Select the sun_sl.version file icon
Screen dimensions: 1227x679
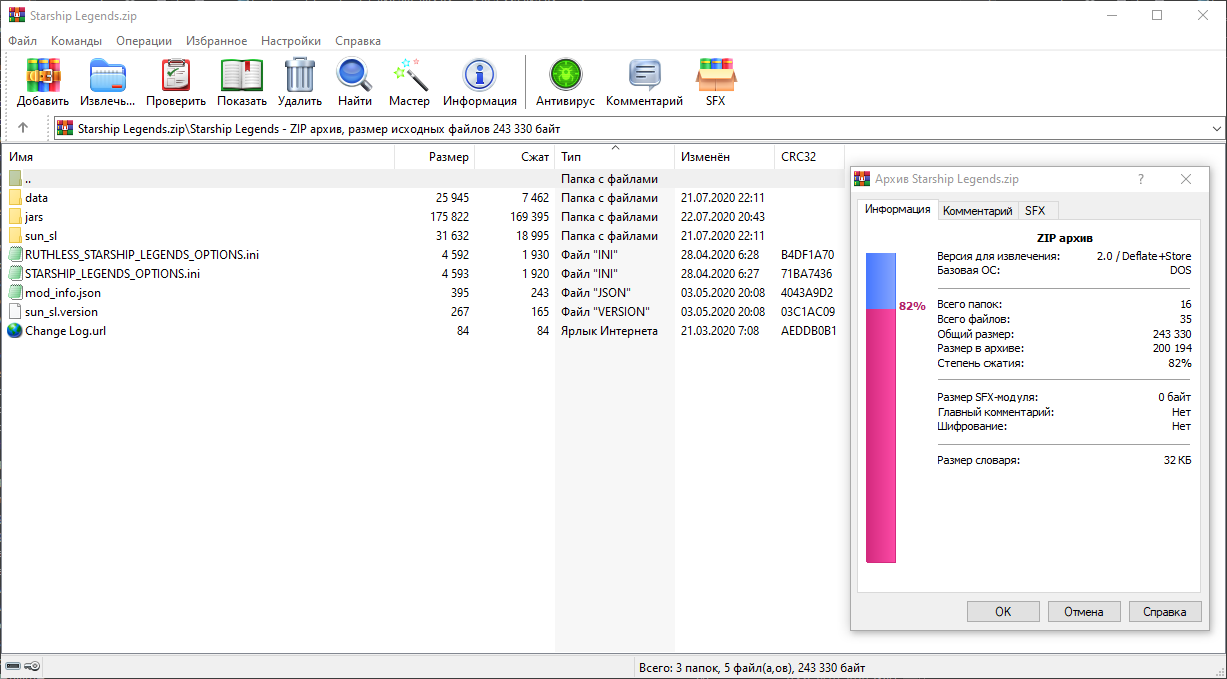(x=15, y=312)
